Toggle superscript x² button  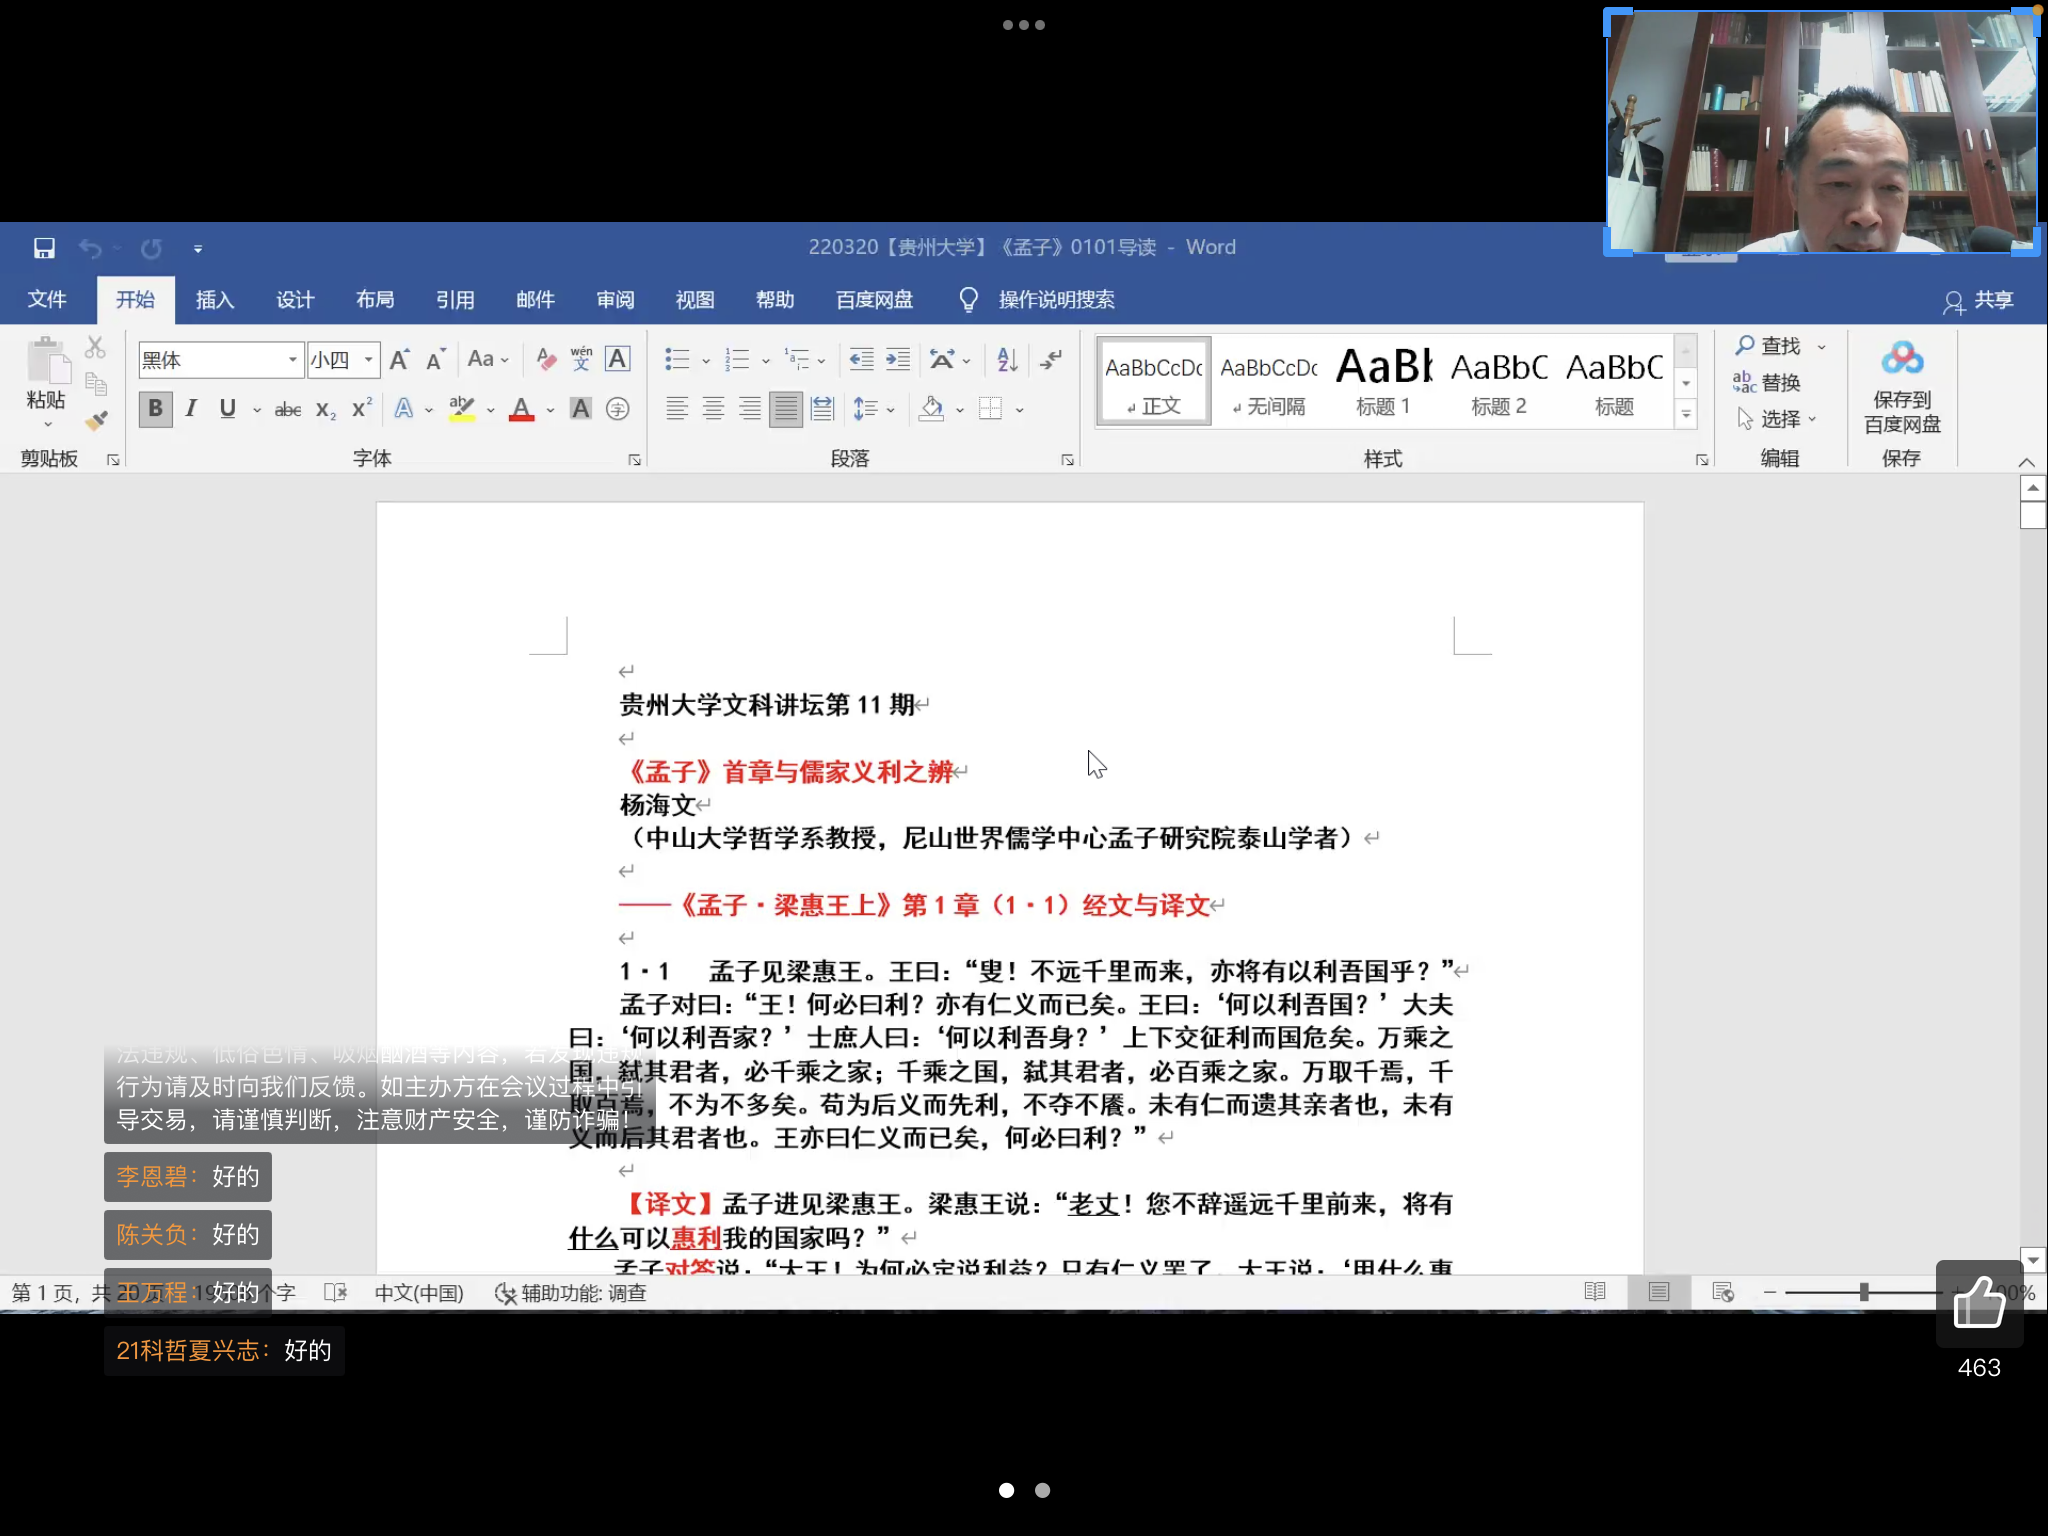(362, 409)
